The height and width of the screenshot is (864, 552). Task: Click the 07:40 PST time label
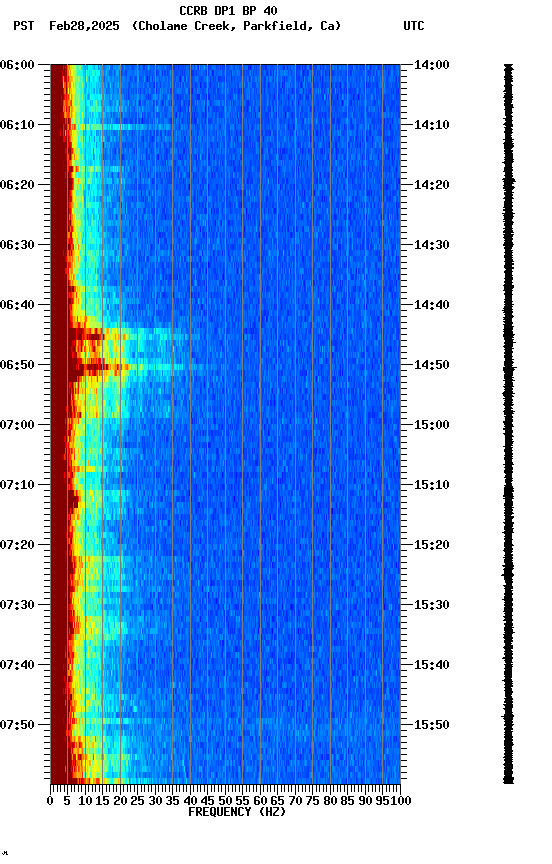pos(17,665)
